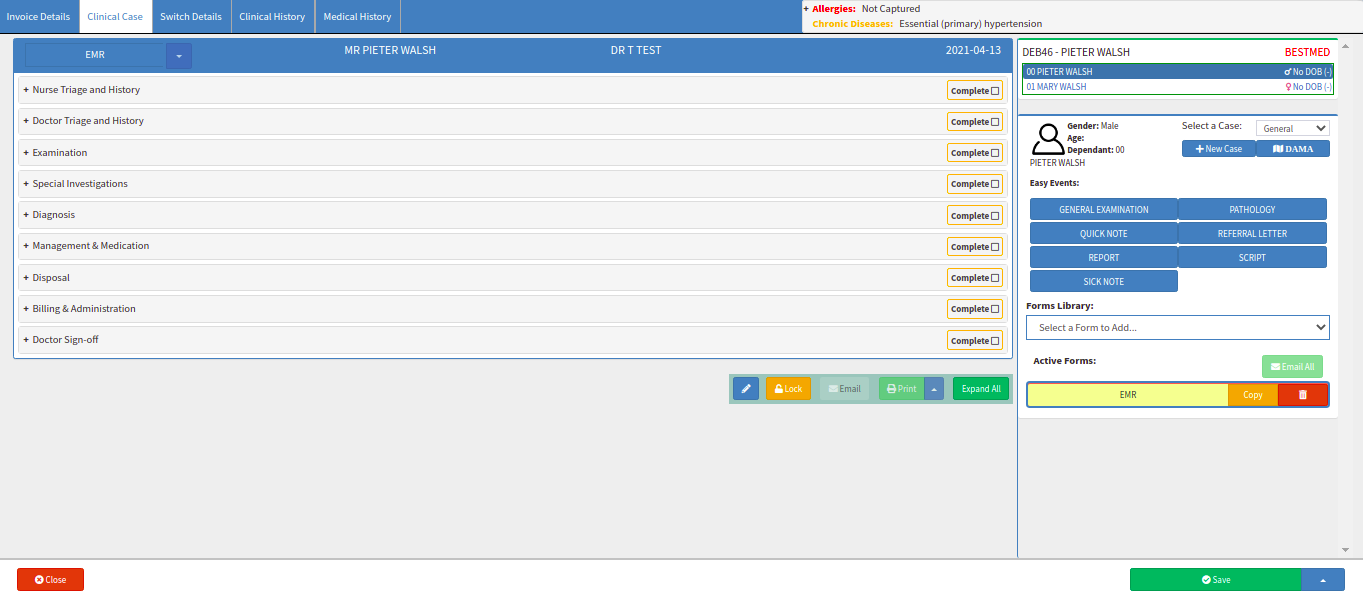Switch to the Switch Details tab
This screenshot has width=1363, height=595.
(x=191, y=17)
